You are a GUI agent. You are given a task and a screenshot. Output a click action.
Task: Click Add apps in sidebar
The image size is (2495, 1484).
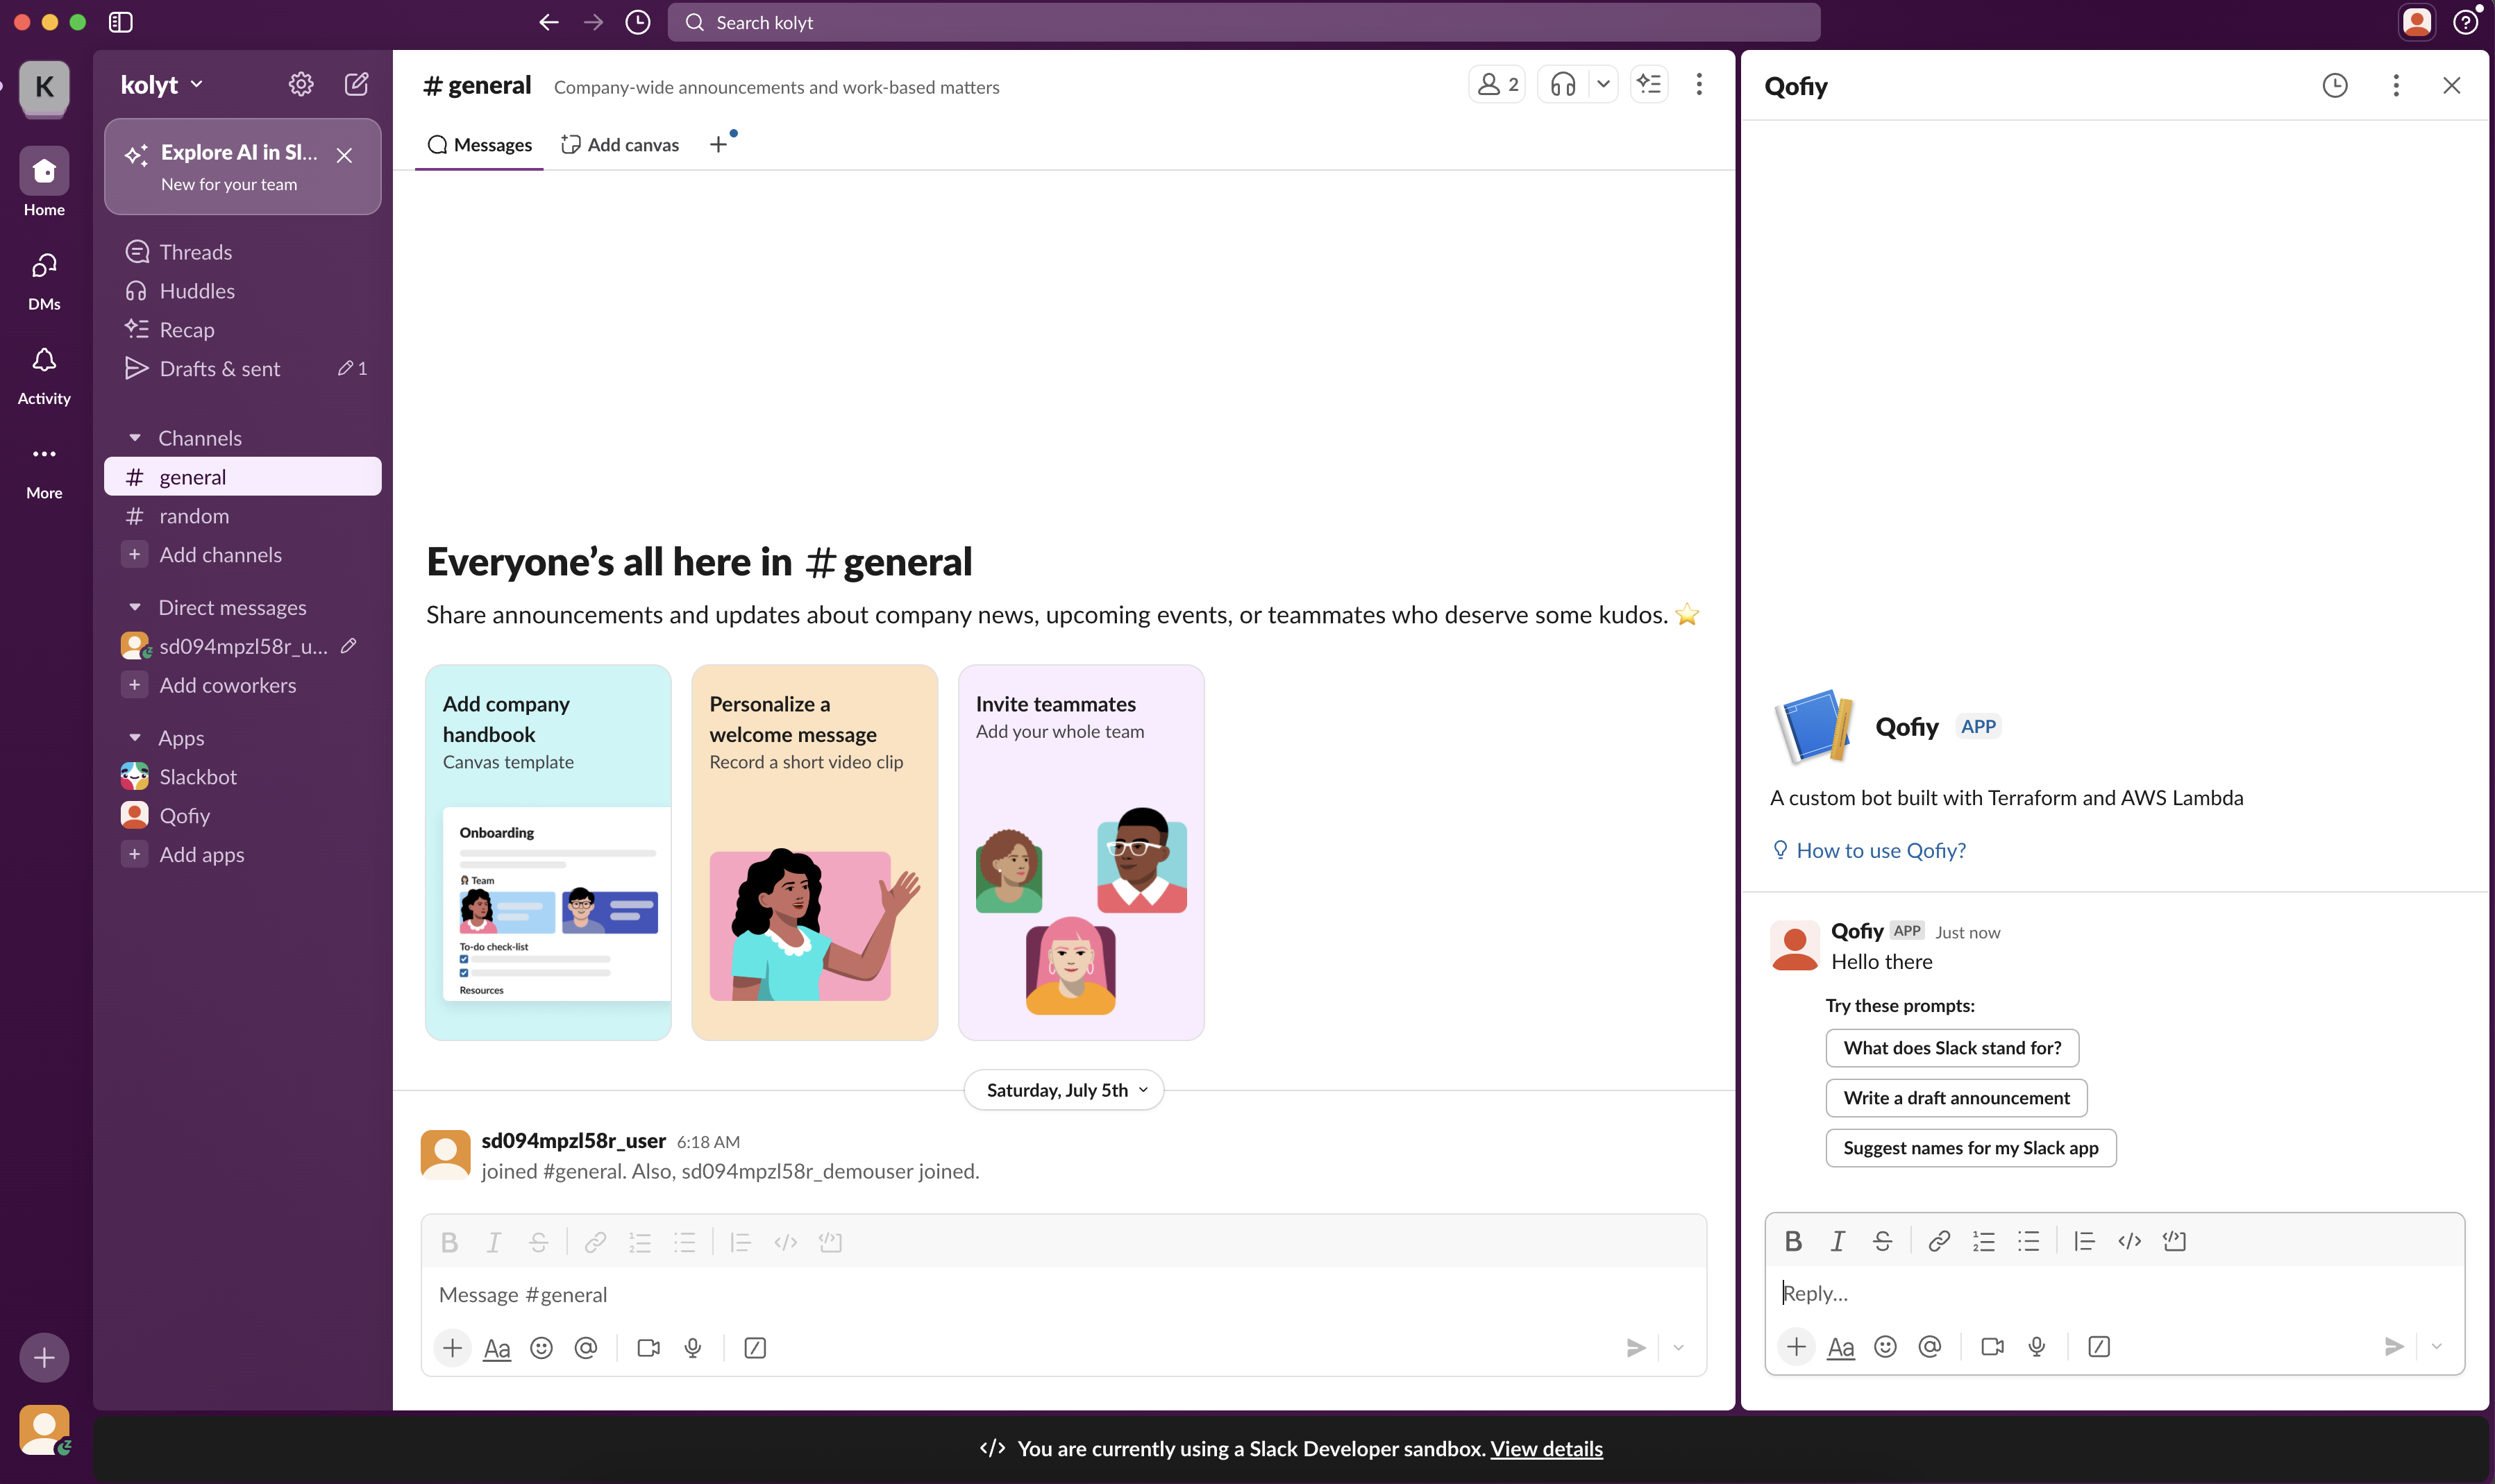[243, 855]
